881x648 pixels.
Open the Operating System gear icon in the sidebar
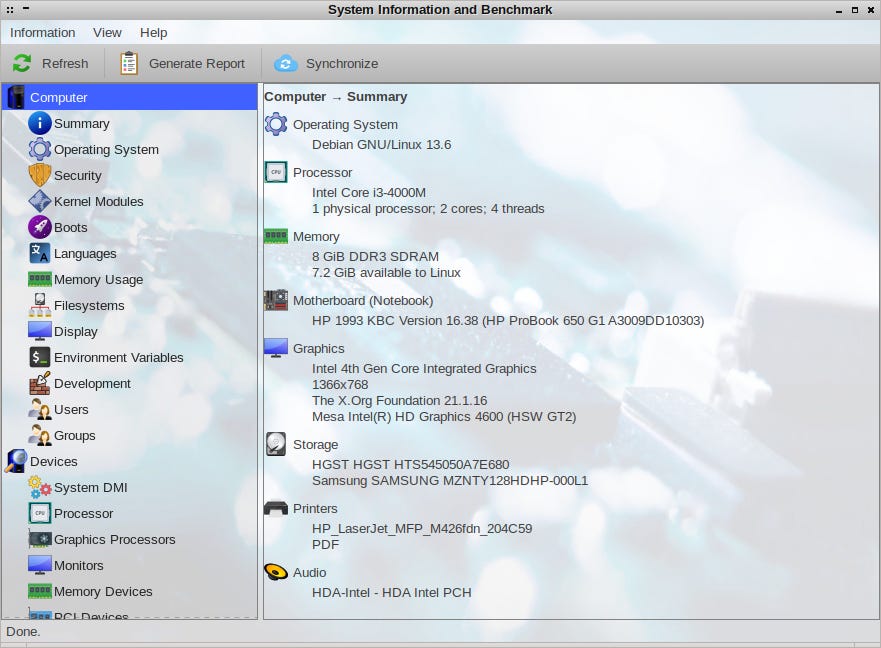[40, 149]
